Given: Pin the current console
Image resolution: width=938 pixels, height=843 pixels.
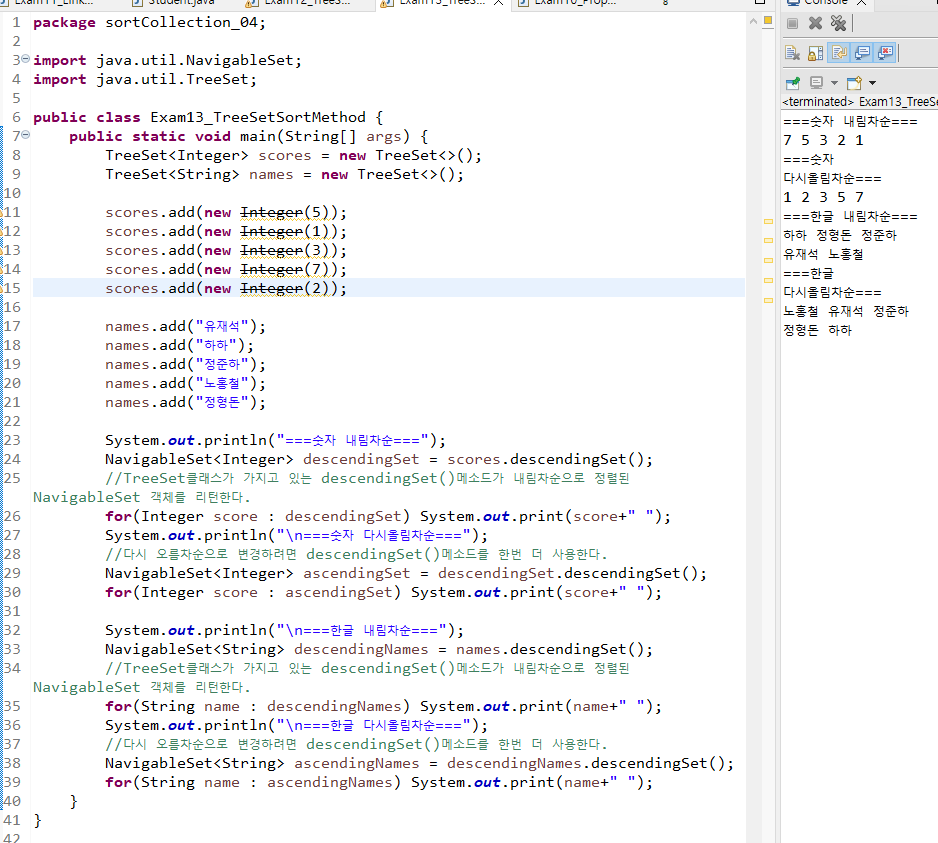Looking at the screenshot, I should tap(793, 83).
